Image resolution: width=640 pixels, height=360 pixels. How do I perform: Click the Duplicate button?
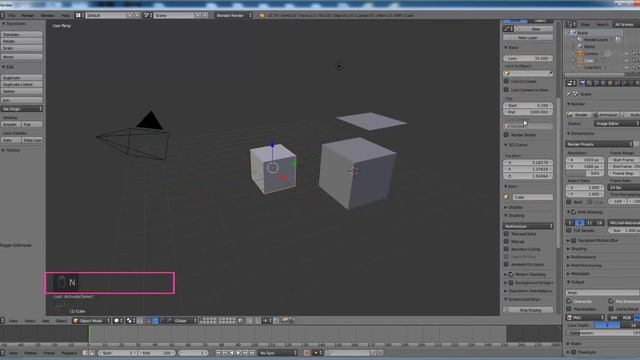pos(22,78)
